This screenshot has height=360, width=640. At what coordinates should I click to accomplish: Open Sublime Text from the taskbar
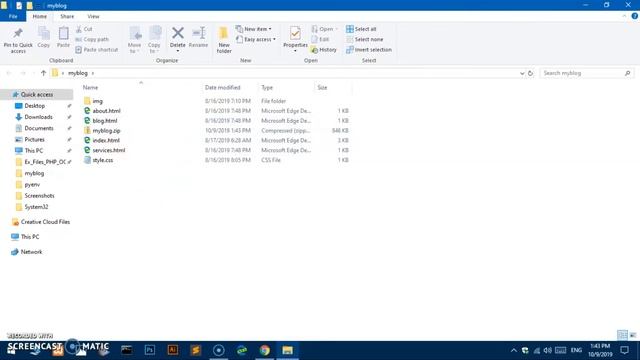coord(196,350)
